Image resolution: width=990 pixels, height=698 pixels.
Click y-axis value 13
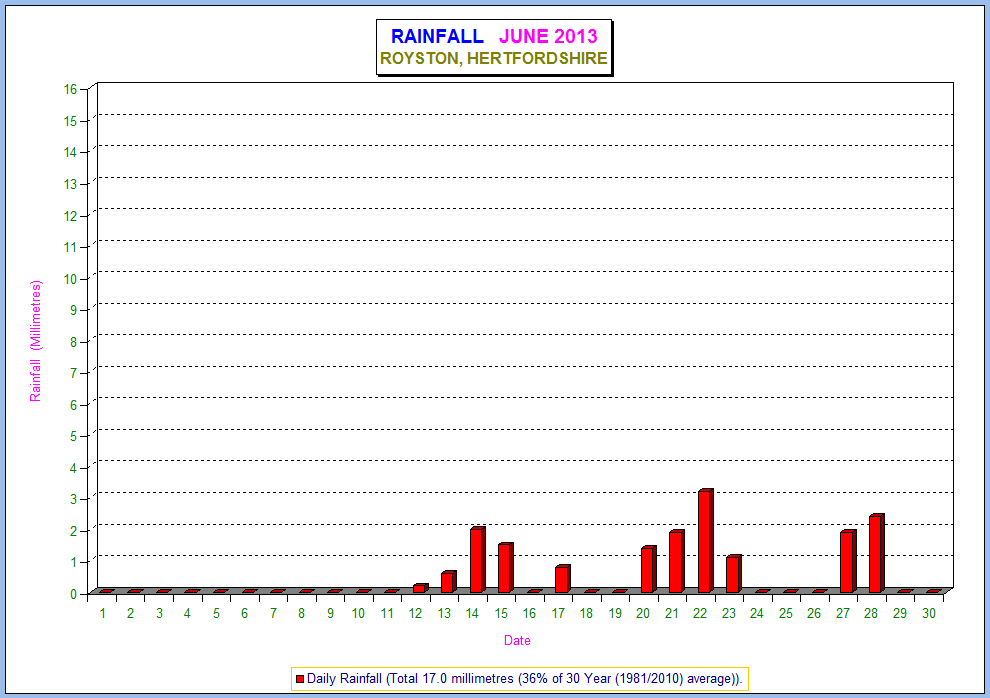[x=70, y=184]
